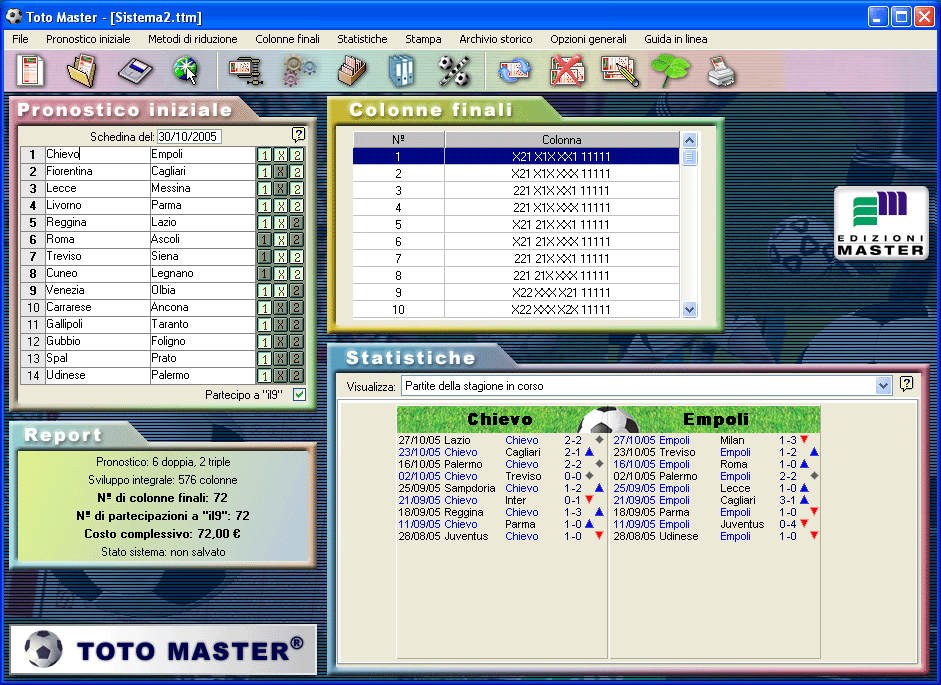
Task: Toggle sign X for Livorno-Parma
Action: (280, 206)
